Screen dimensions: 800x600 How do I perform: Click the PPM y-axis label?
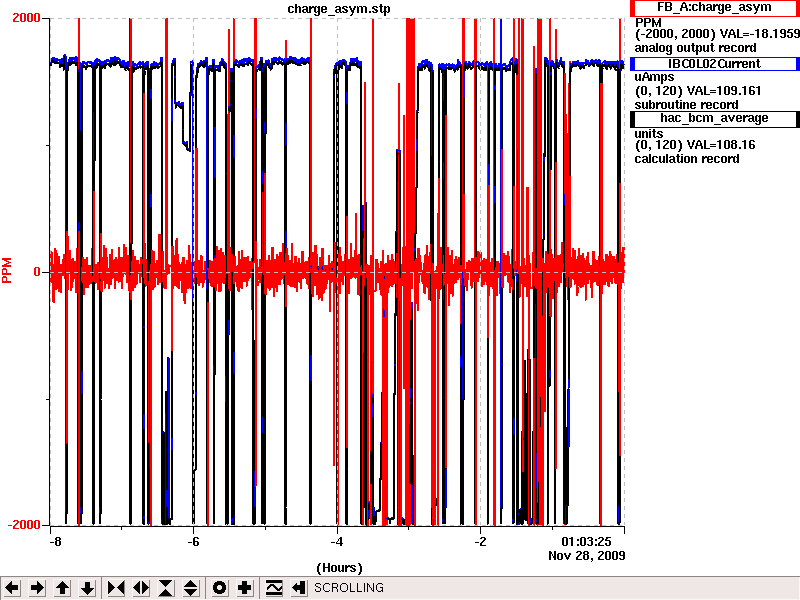pyautogui.click(x=7, y=270)
